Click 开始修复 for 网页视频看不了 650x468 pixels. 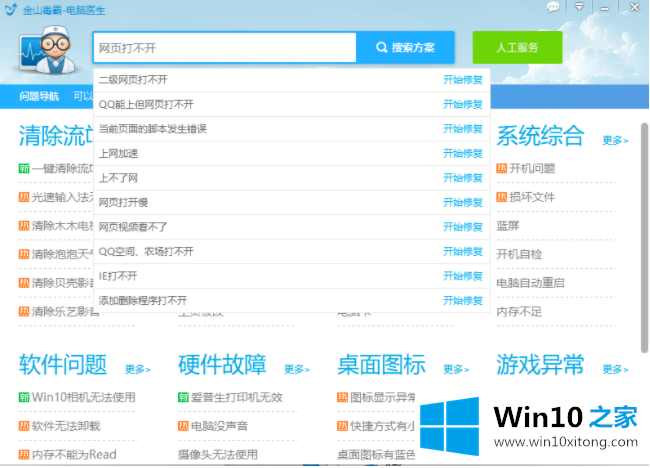[x=463, y=227]
